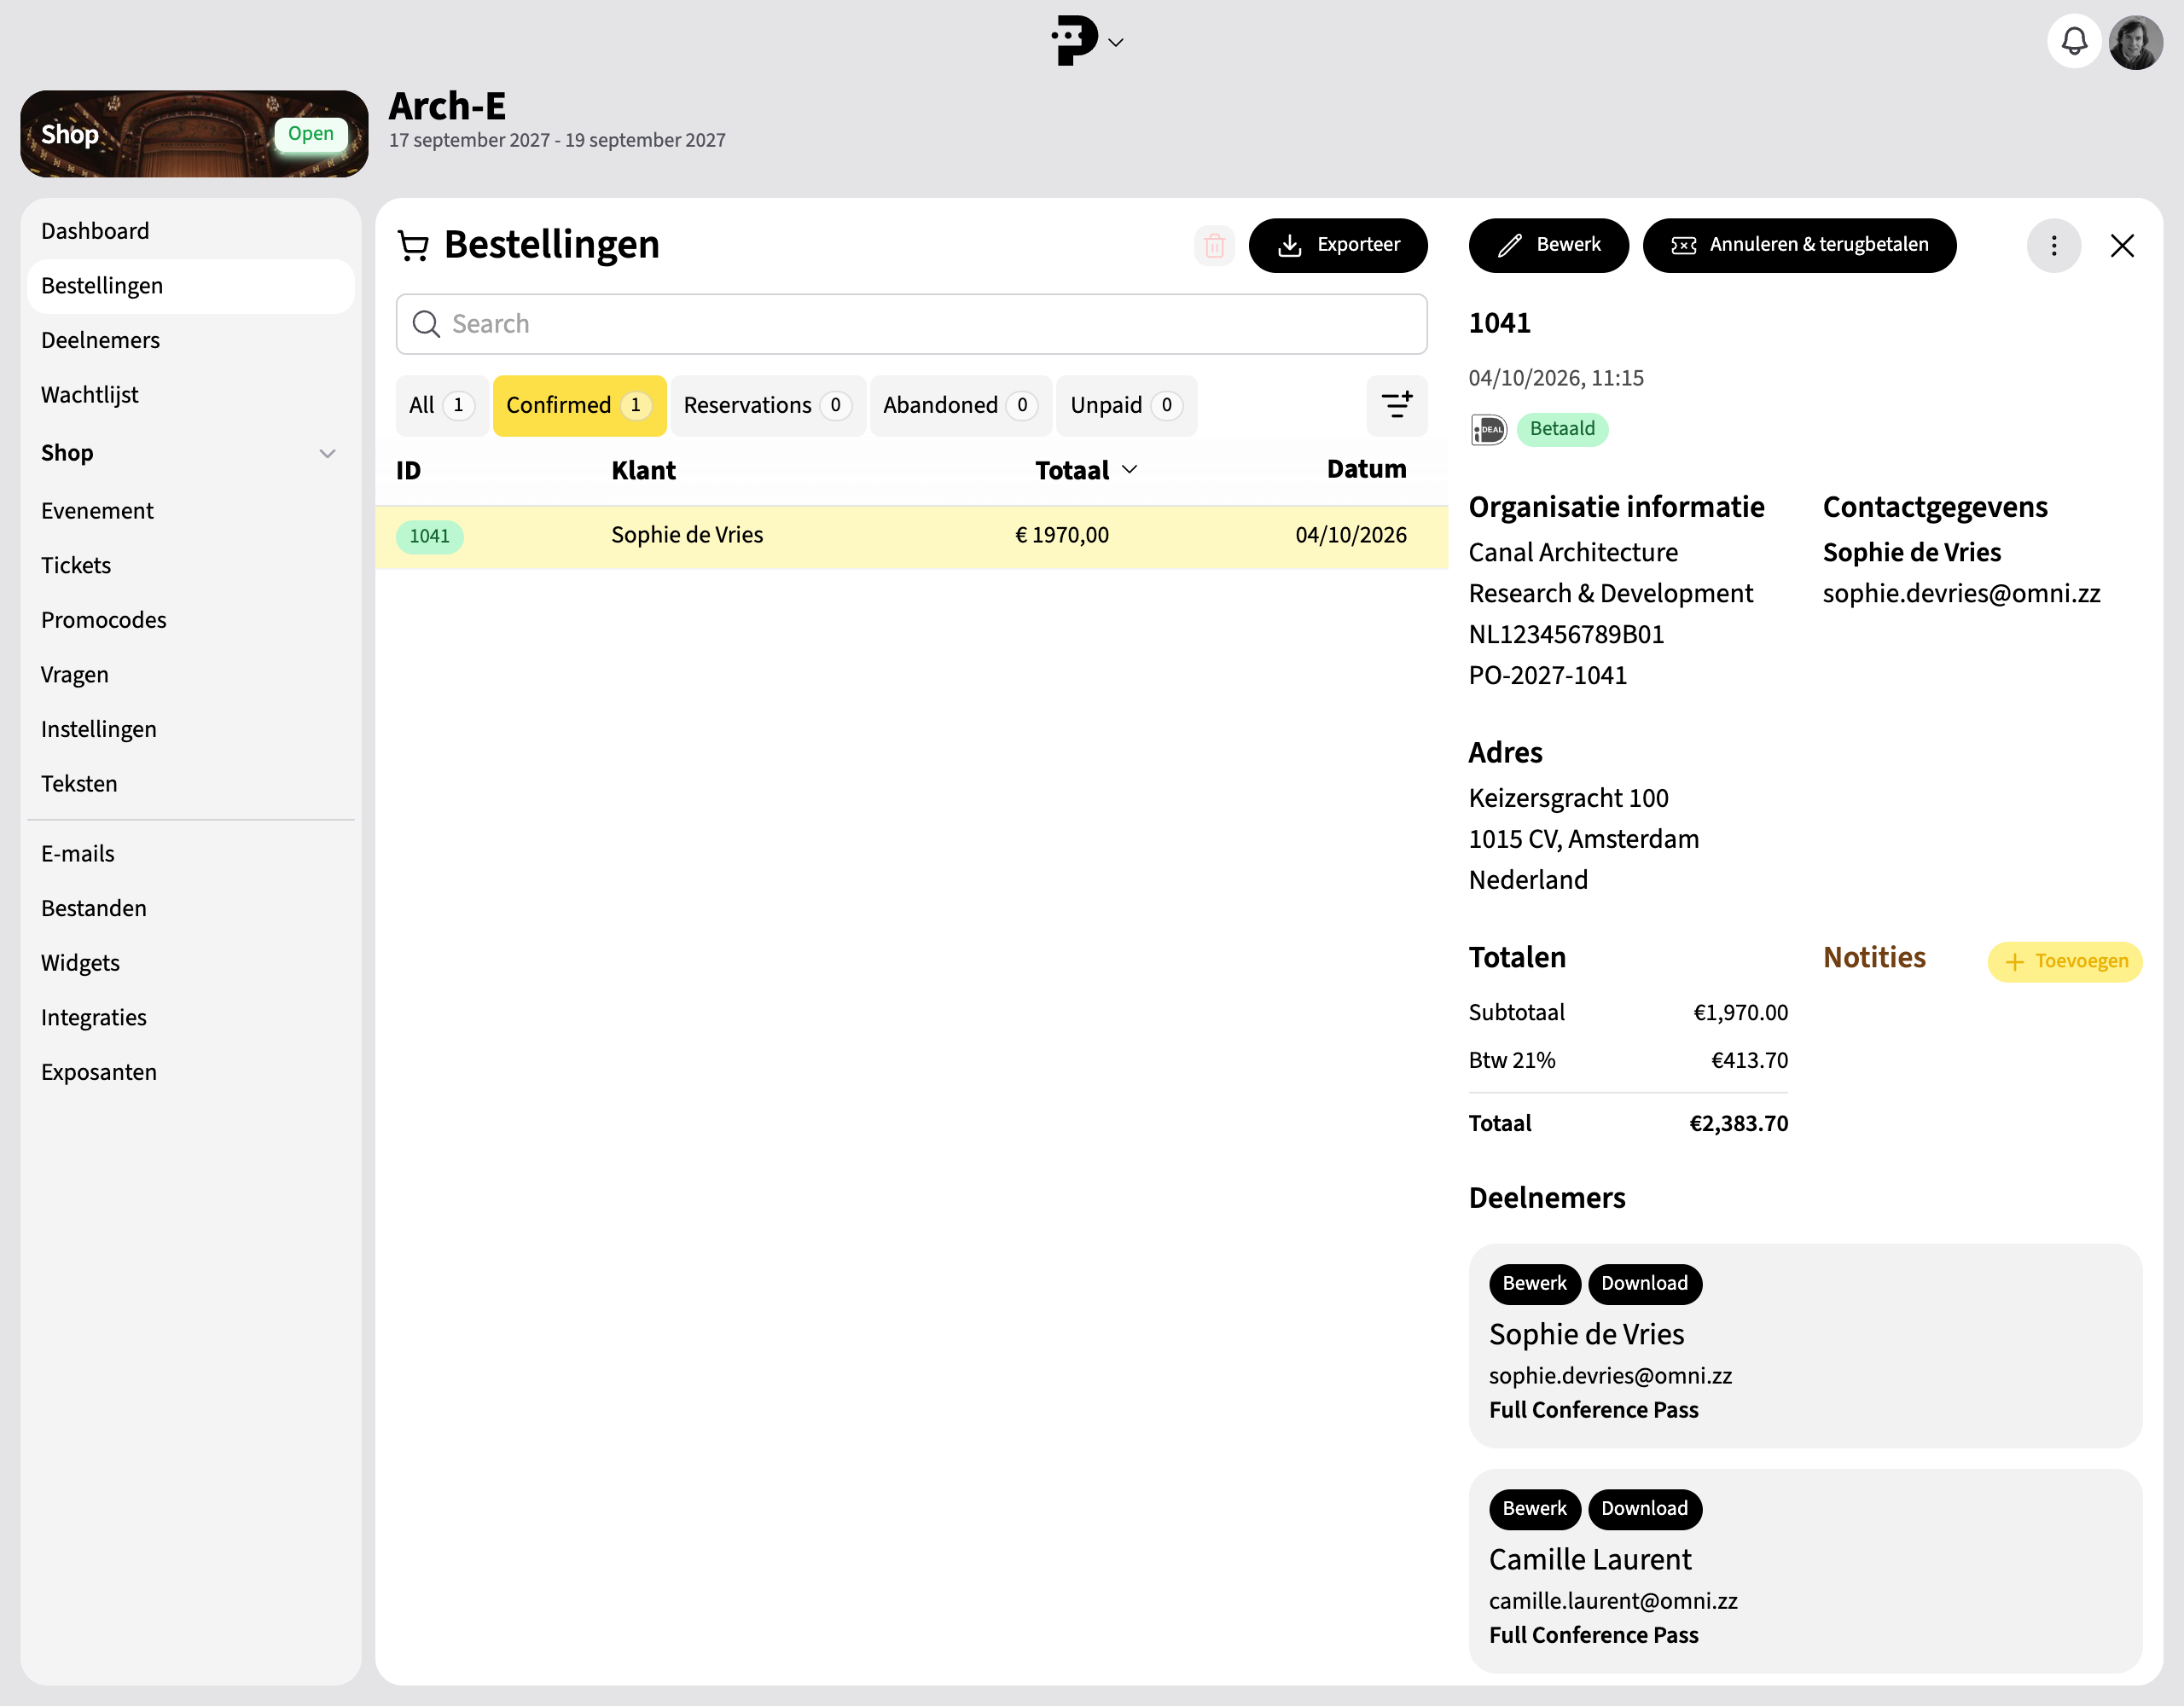The image size is (2184, 1706).
Task: Open the filter settings icon
Action: click(1396, 405)
